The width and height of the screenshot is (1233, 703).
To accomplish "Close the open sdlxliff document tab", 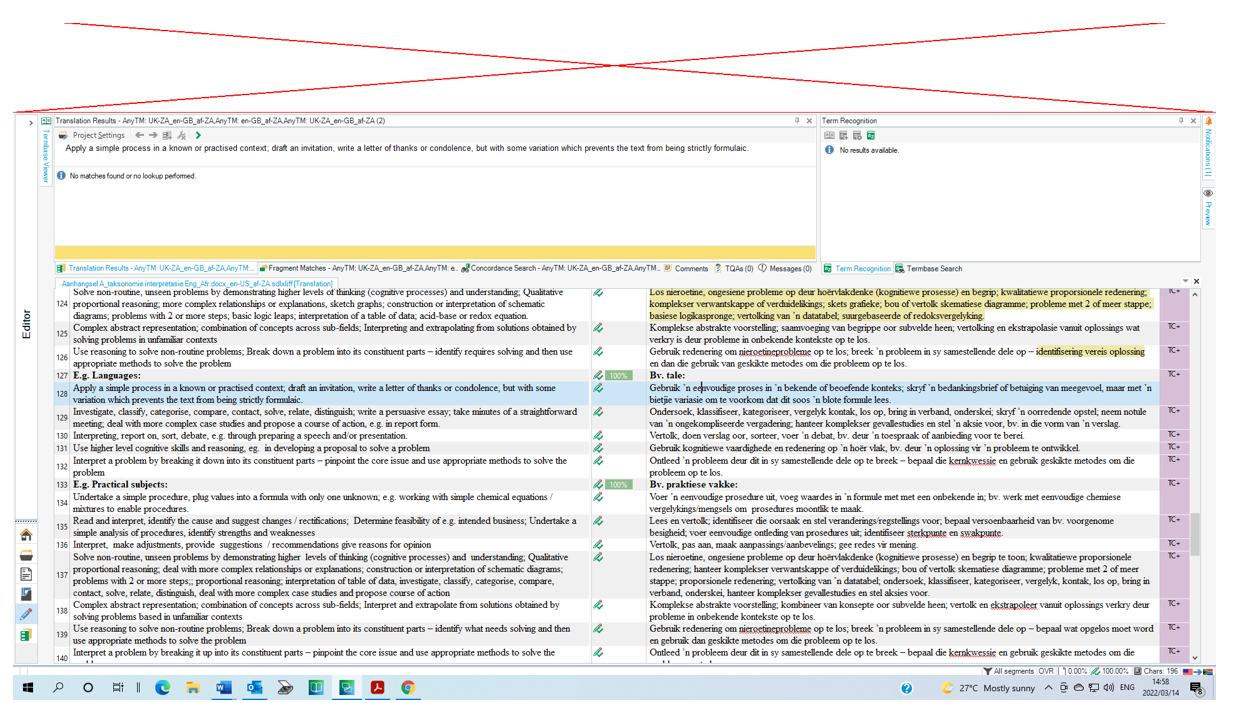I will 1196,282.
